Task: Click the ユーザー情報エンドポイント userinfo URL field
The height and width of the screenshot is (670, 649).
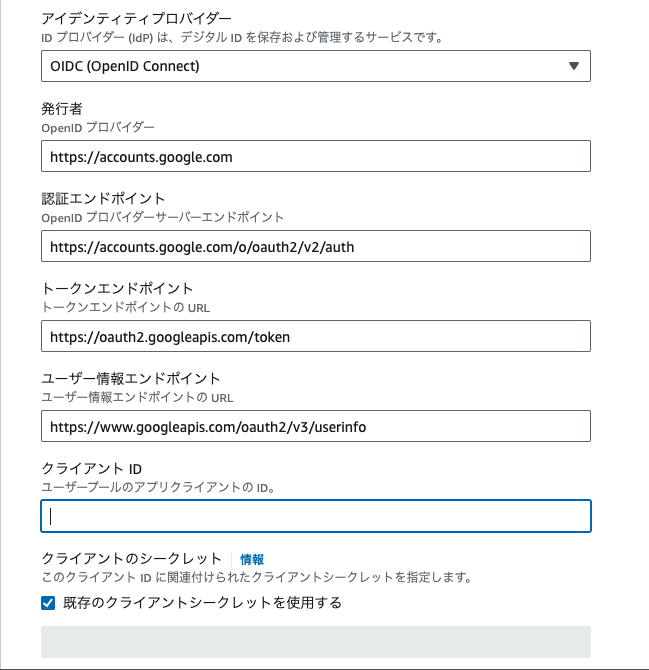Action: coord(316,426)
